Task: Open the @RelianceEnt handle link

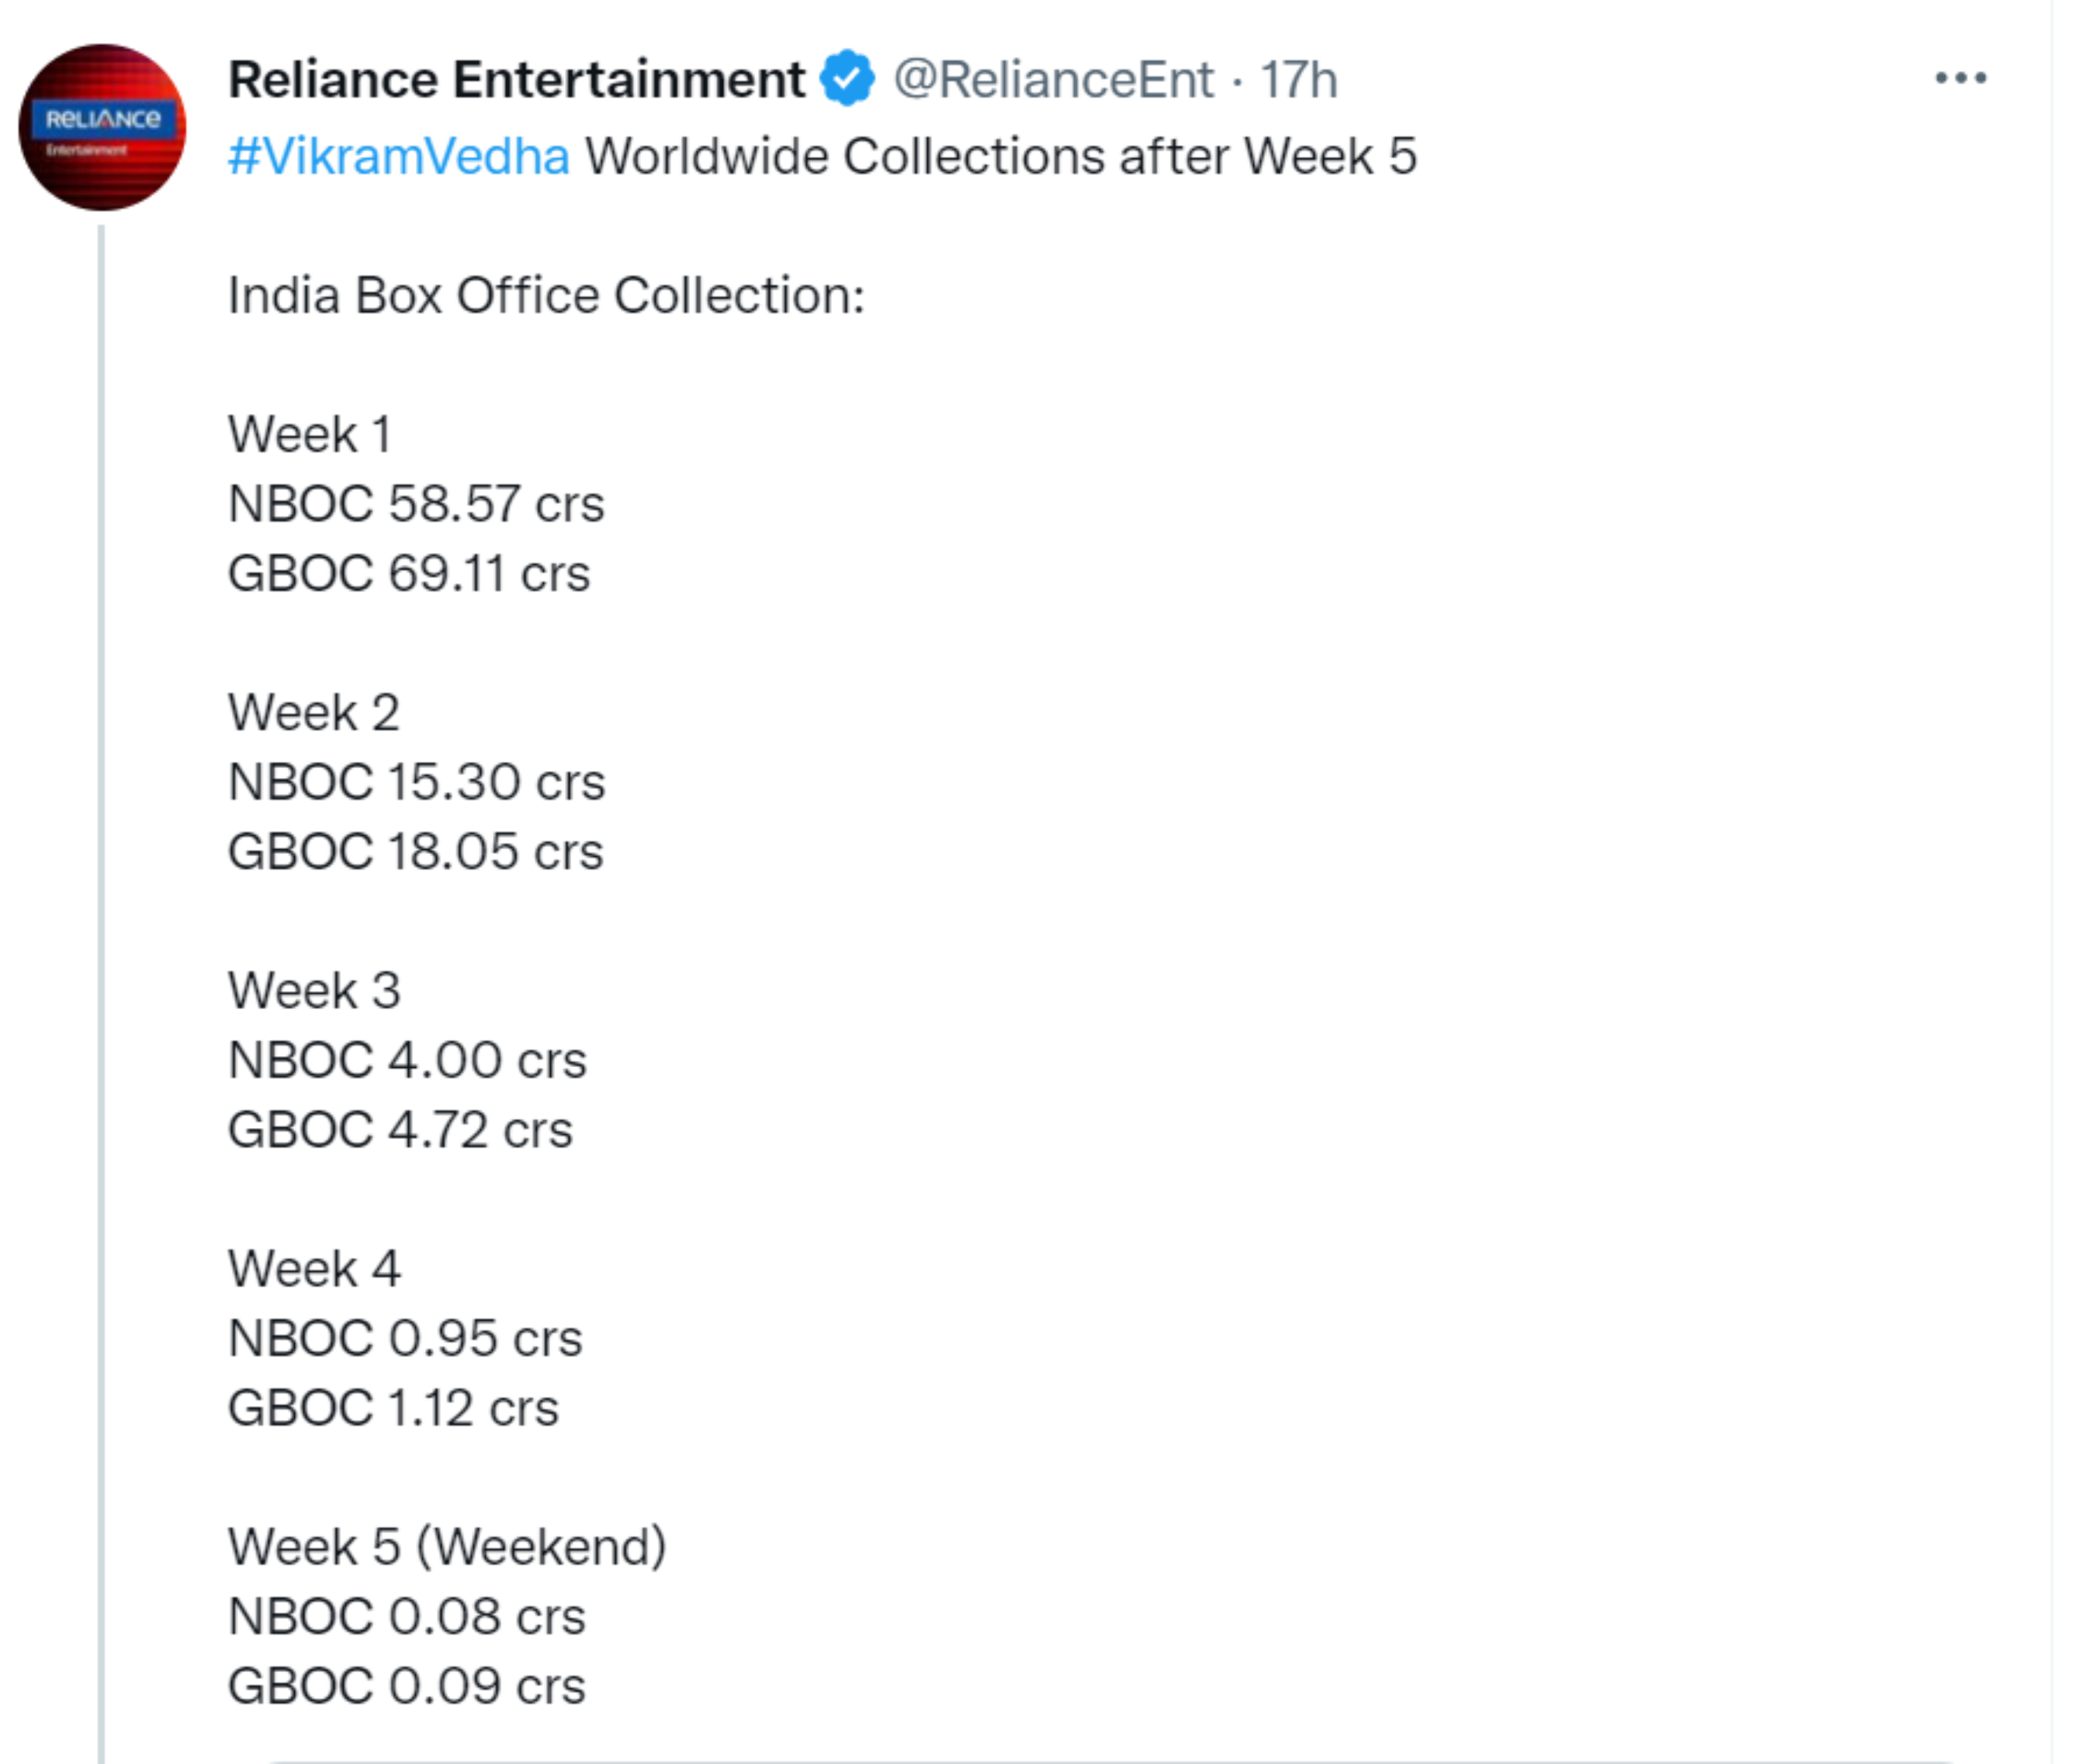Action: 1053,79
